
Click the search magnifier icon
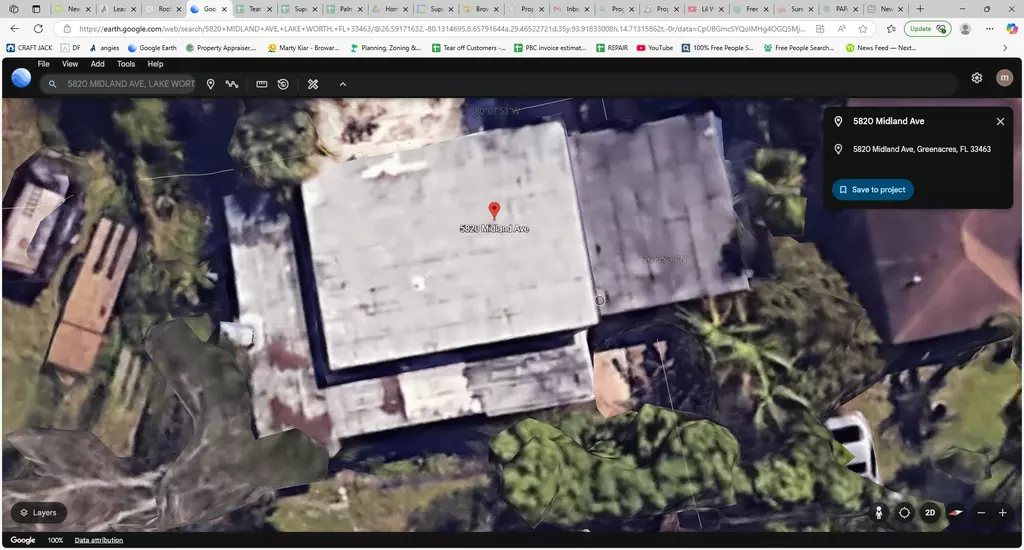tap(52, 84)
